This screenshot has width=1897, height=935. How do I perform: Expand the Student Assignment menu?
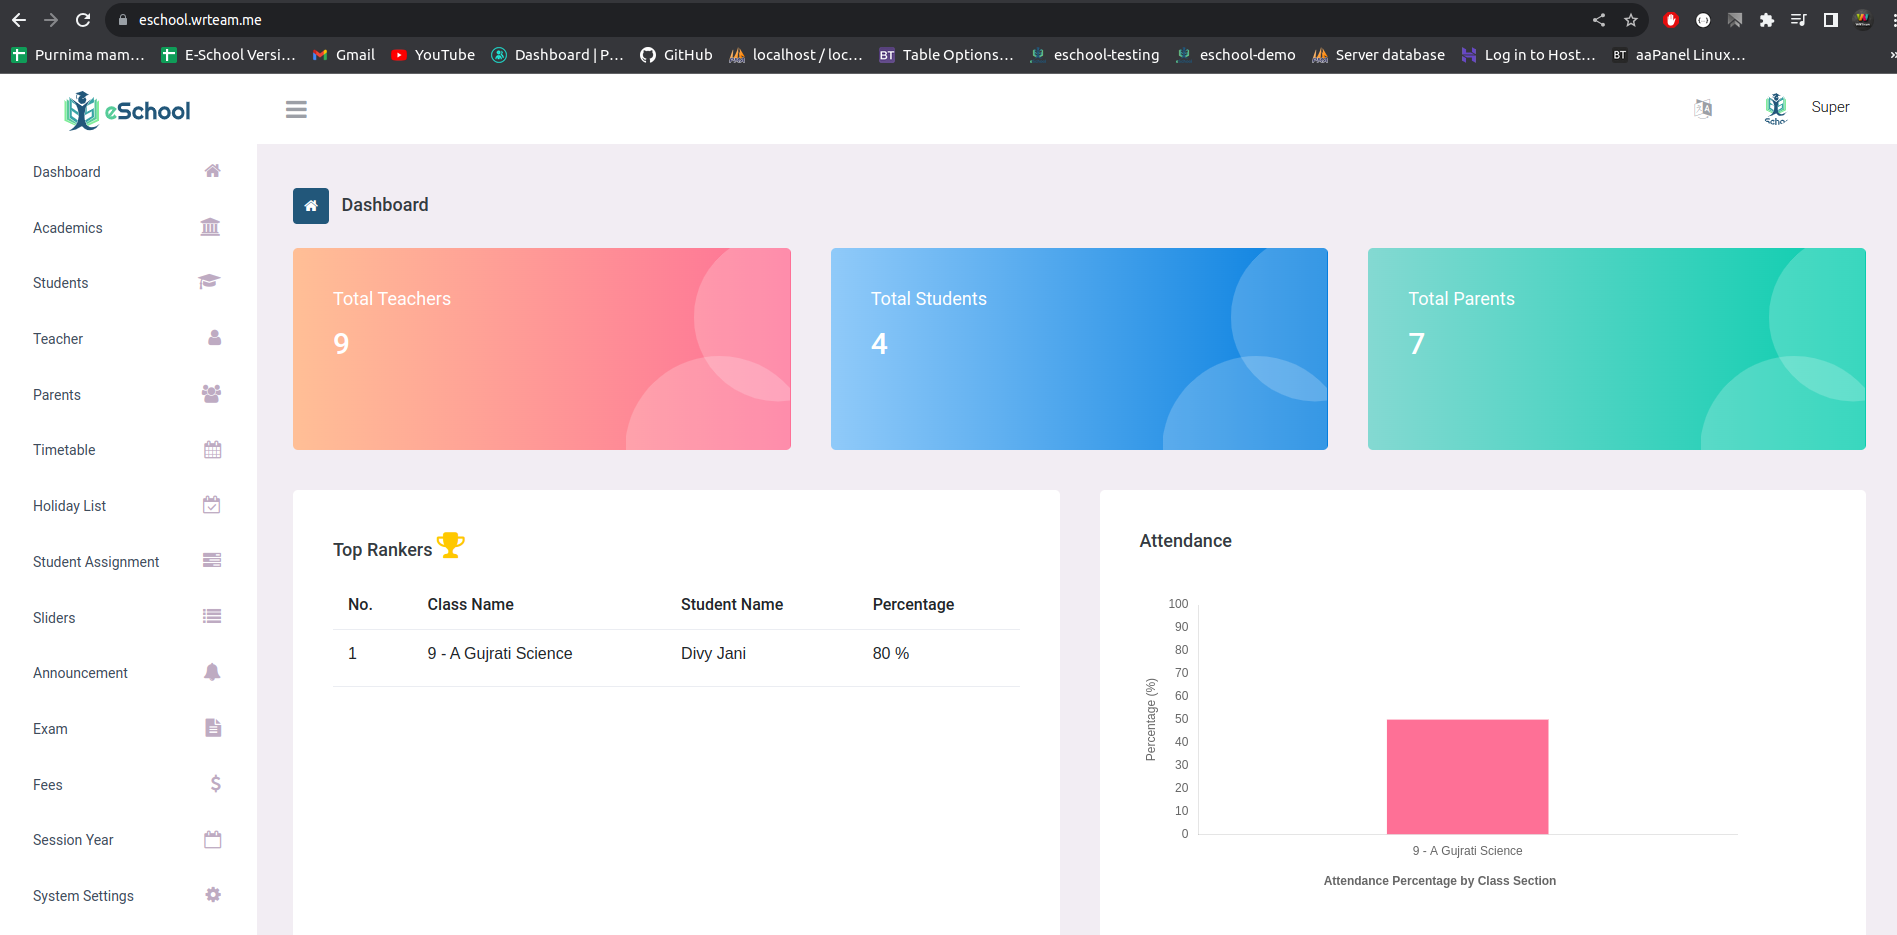tap(96, 562)
